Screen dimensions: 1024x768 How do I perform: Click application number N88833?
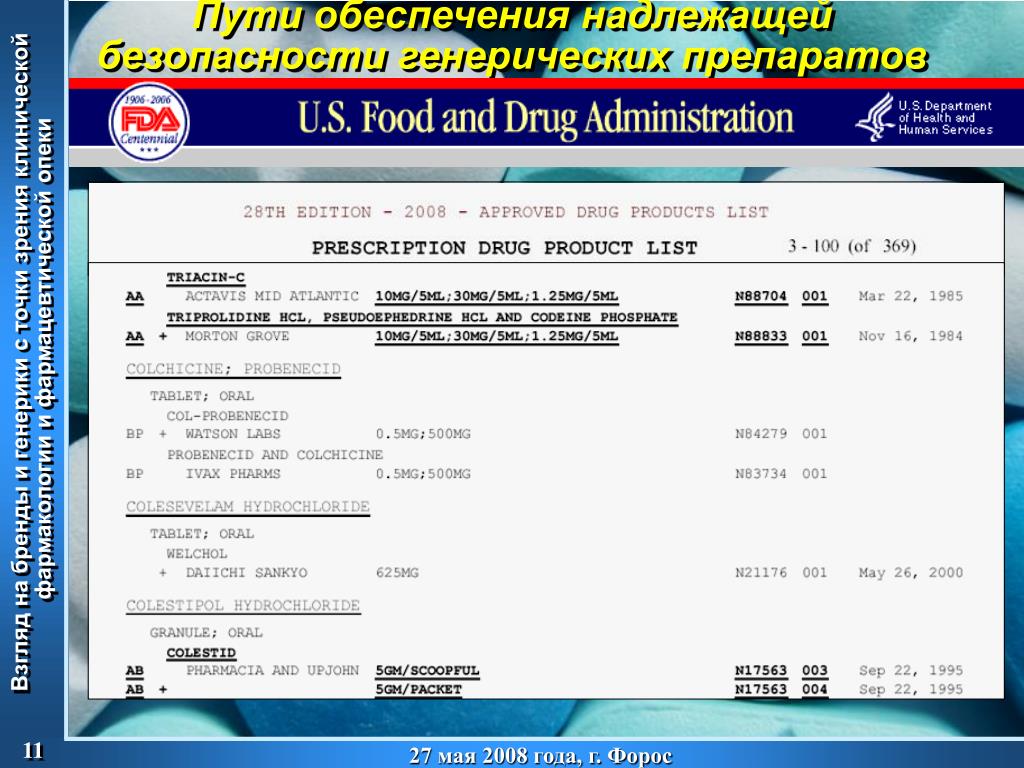pos(761,336)
